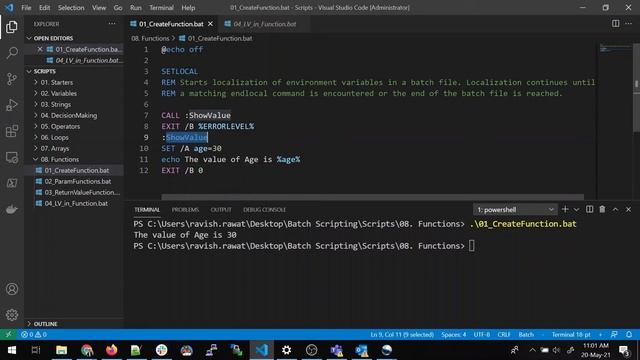This screenshot has height=360, width=640.
Task: Click Spaces: 4 indentation setting
Action: [x=453, y=335]
